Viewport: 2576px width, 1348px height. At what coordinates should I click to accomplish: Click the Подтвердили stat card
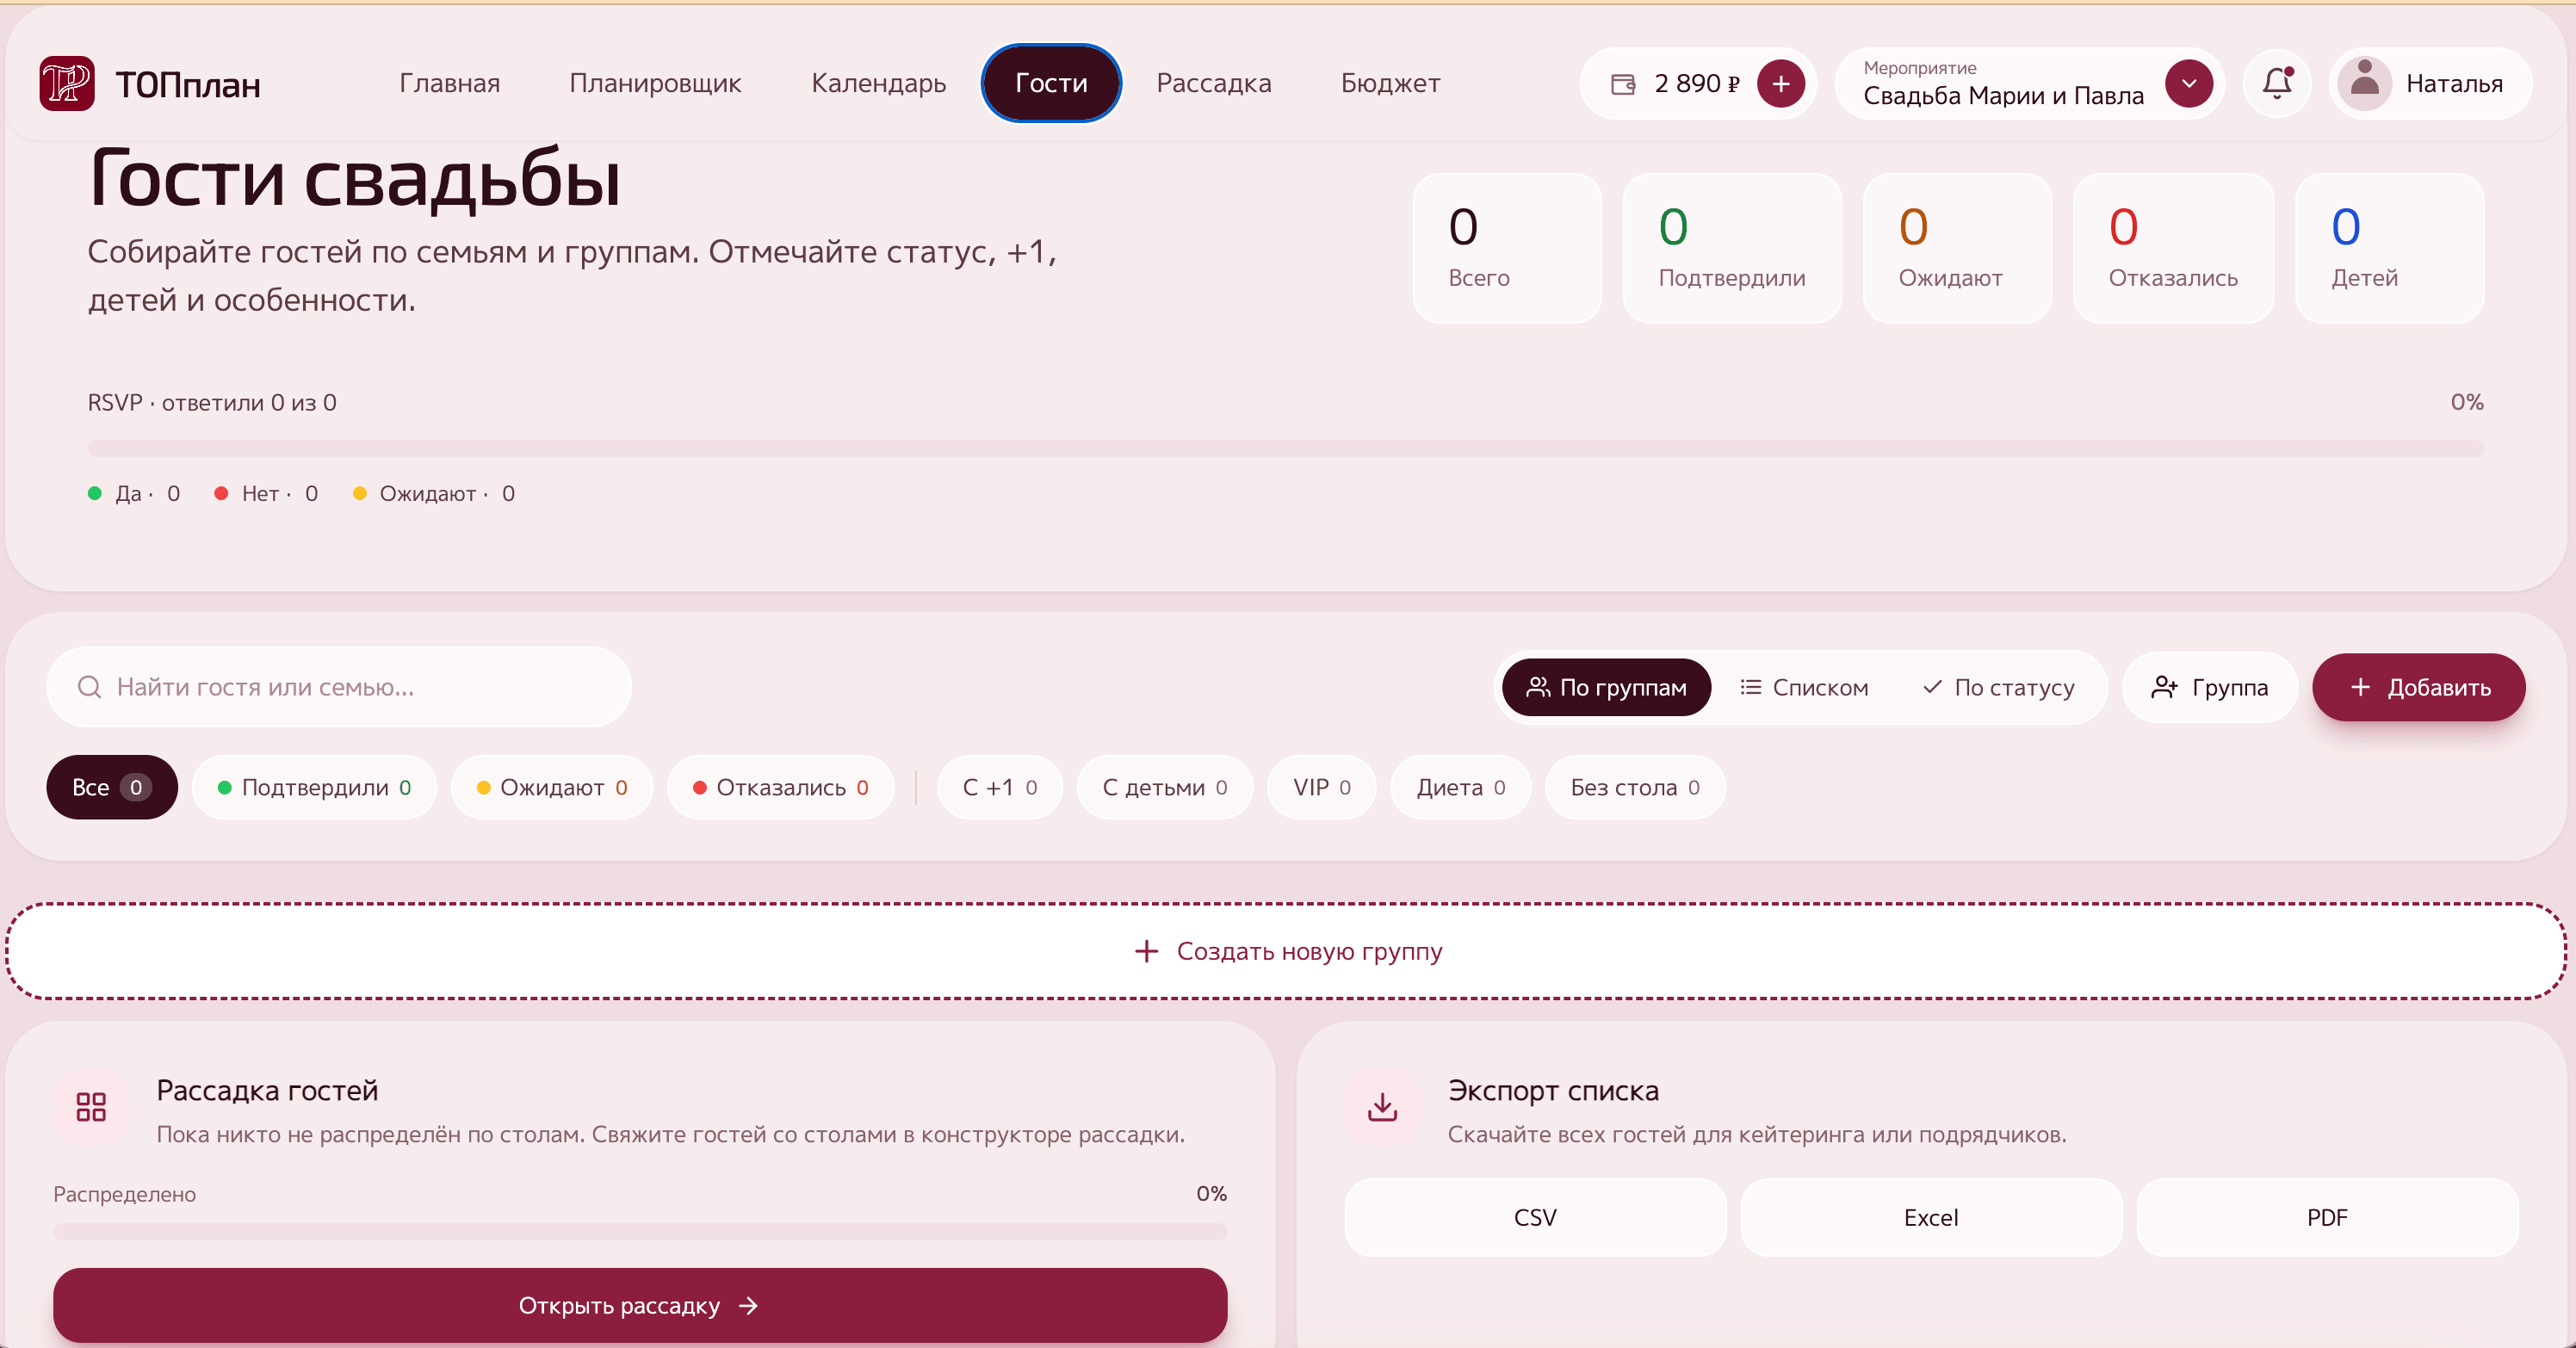click(x=1732, y=248)
